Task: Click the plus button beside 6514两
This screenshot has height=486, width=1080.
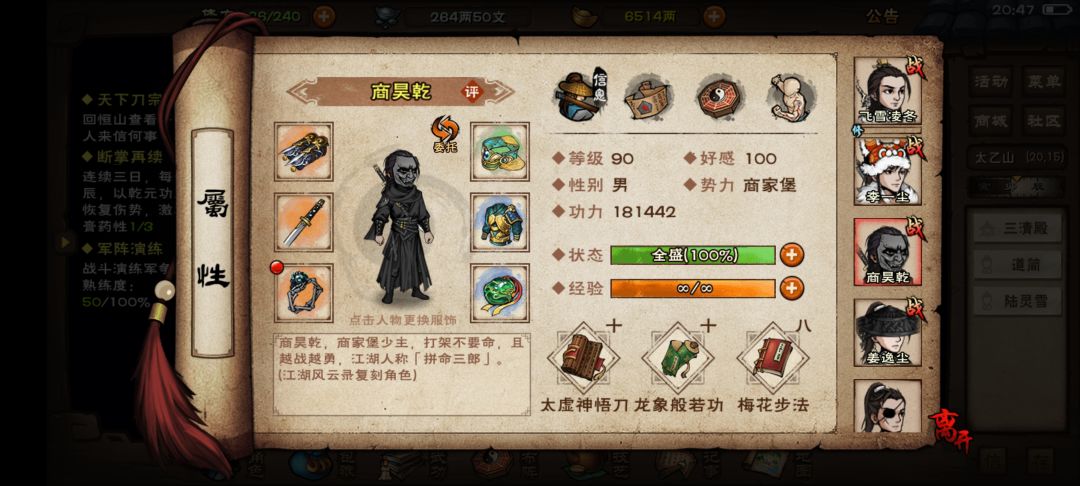Action: [714, 16]
